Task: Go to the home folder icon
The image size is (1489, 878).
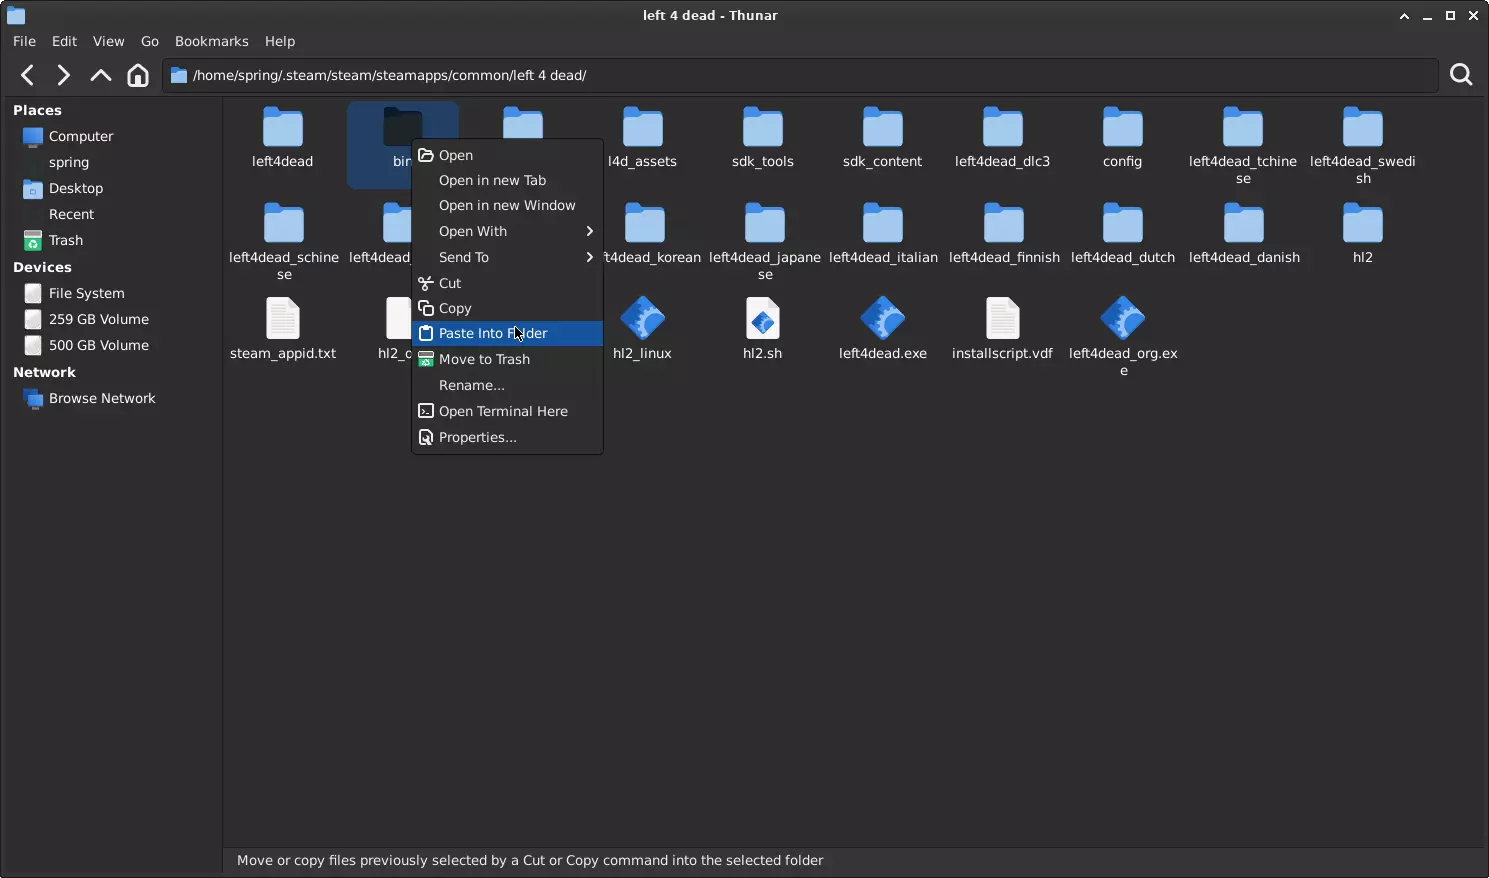Action: click(138, 75)
